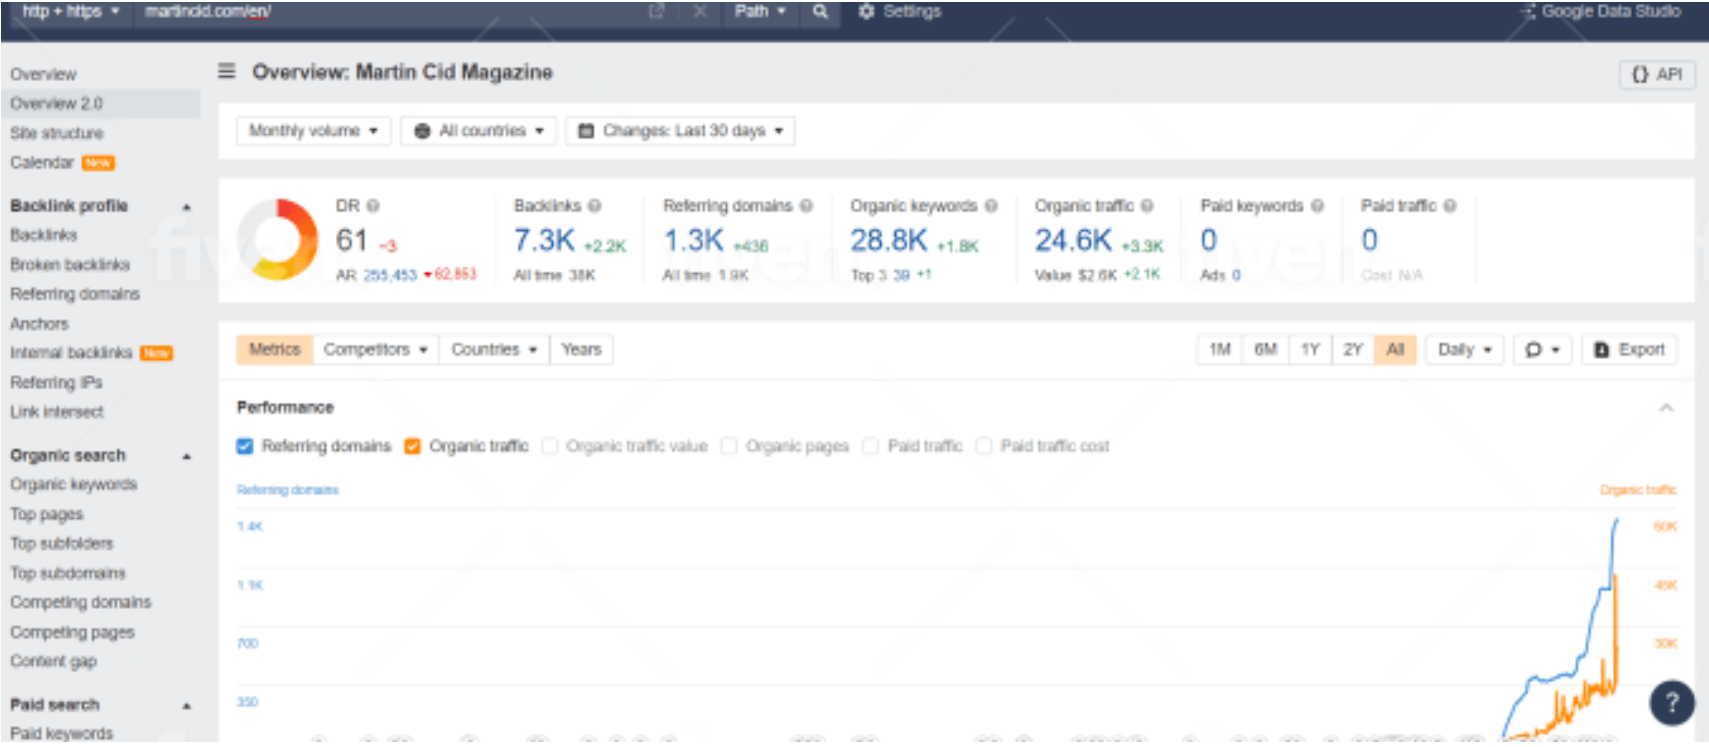Click the Export button

click(x=1629, y=350)
